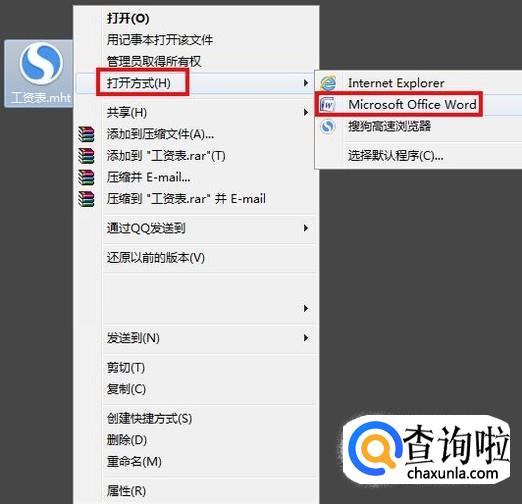Image resolution: width=522 pixels, height=504 pixels.
Task: Select the 工资表.mht file icon
Action: pos(39,73)
